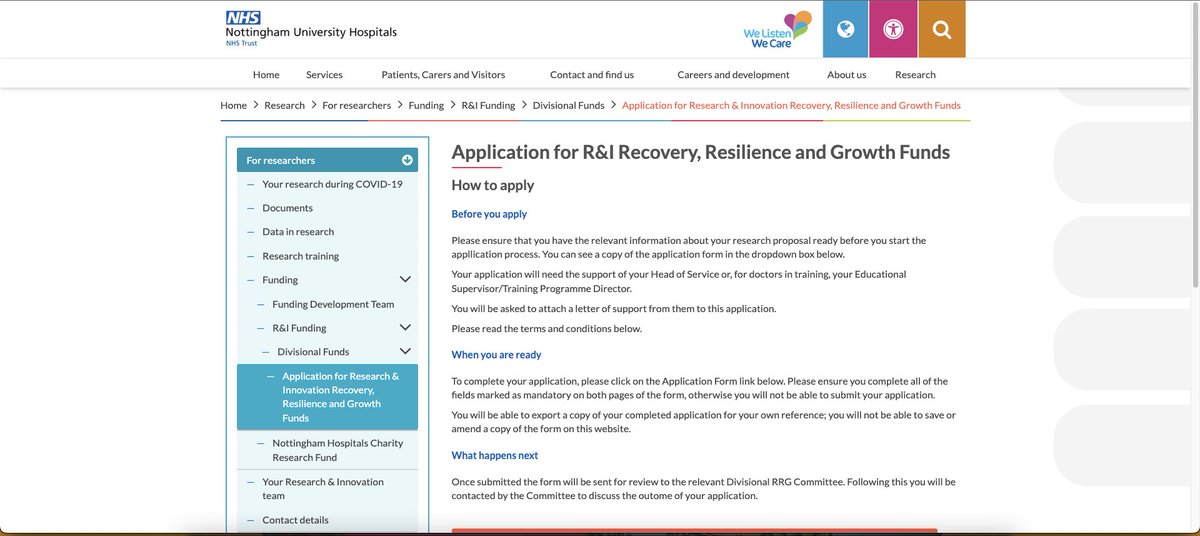Click the letter of support sentence
This screenshot has height=536, width=1200.
614,308
